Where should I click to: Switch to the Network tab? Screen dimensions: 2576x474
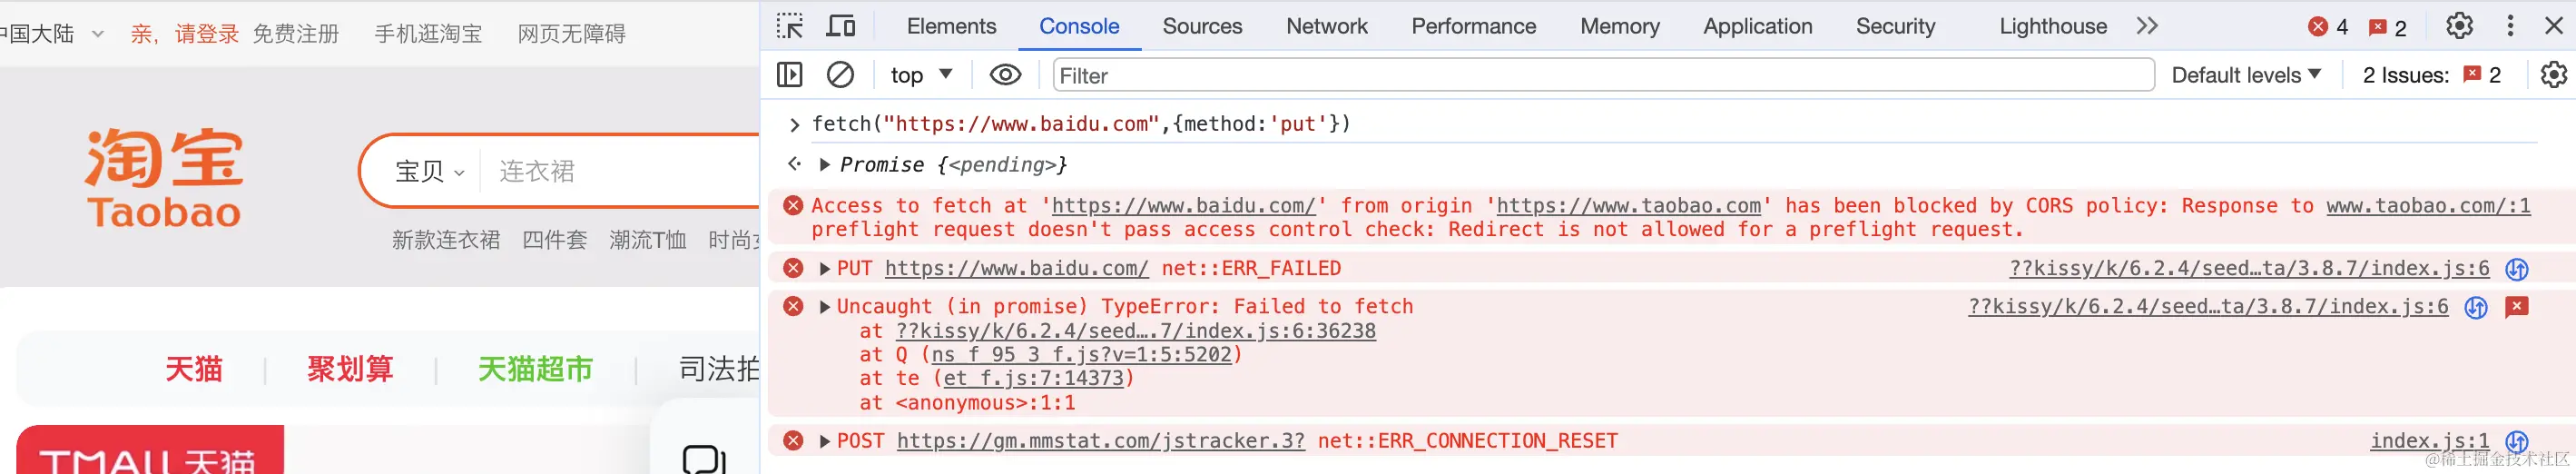(x=1326, y=26)
